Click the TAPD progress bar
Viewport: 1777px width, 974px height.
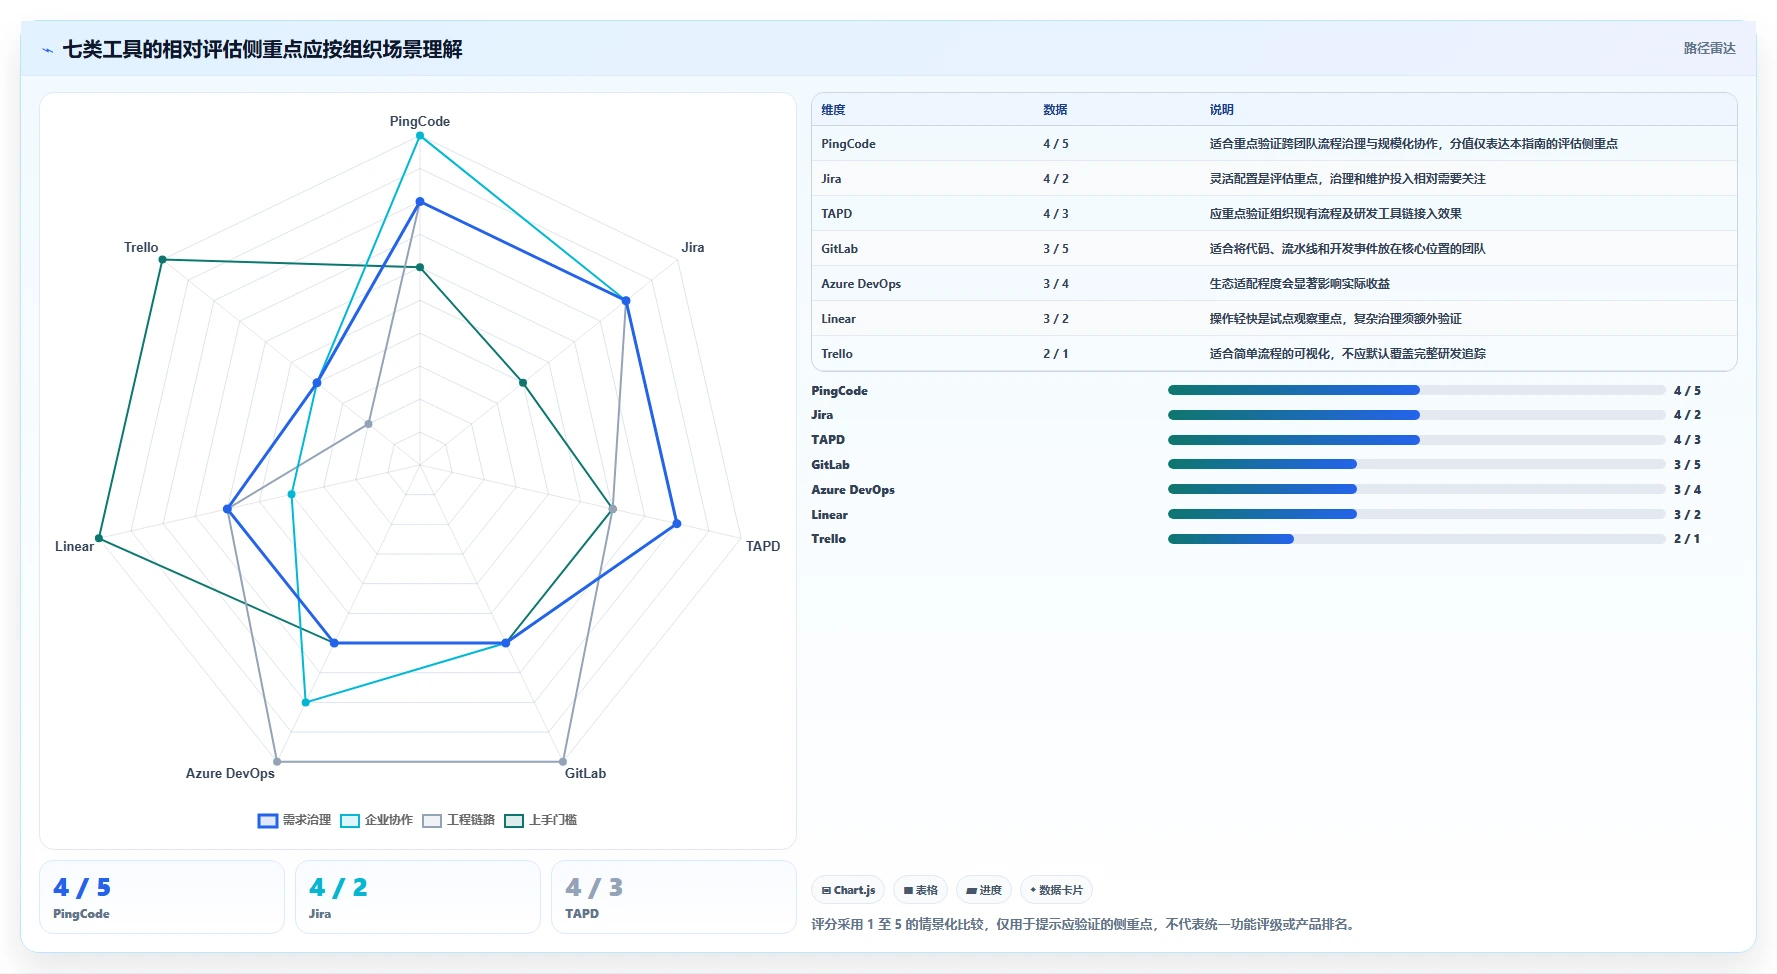point(1416,440)
